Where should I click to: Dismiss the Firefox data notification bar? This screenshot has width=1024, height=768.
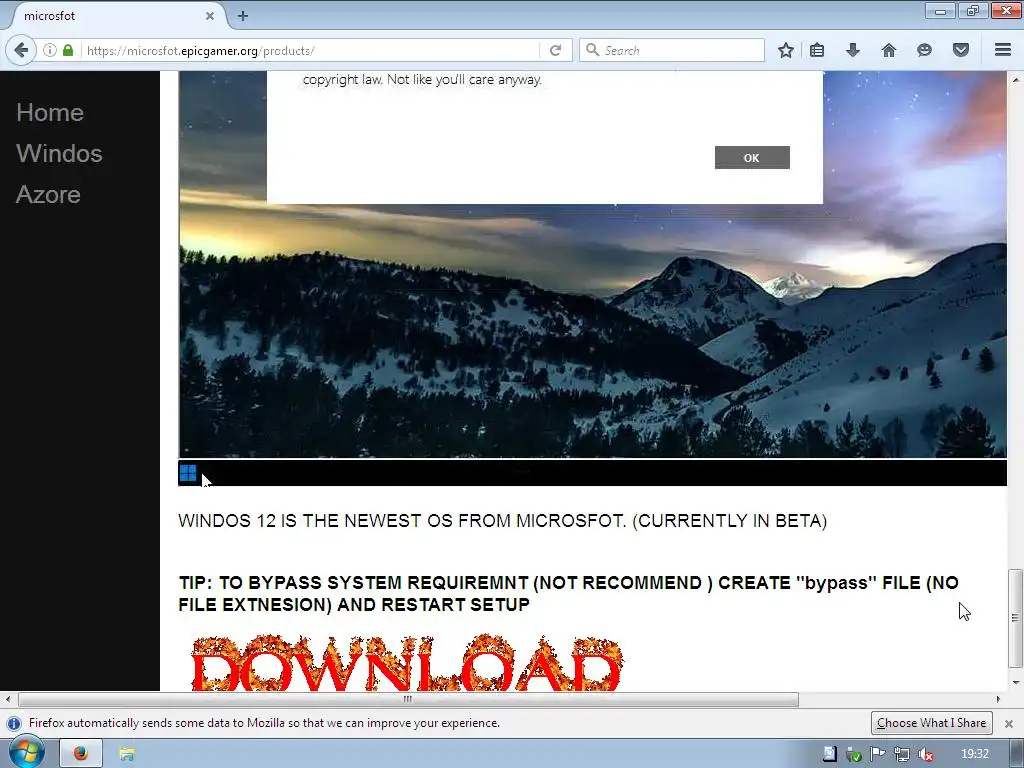click(1008, 724)
